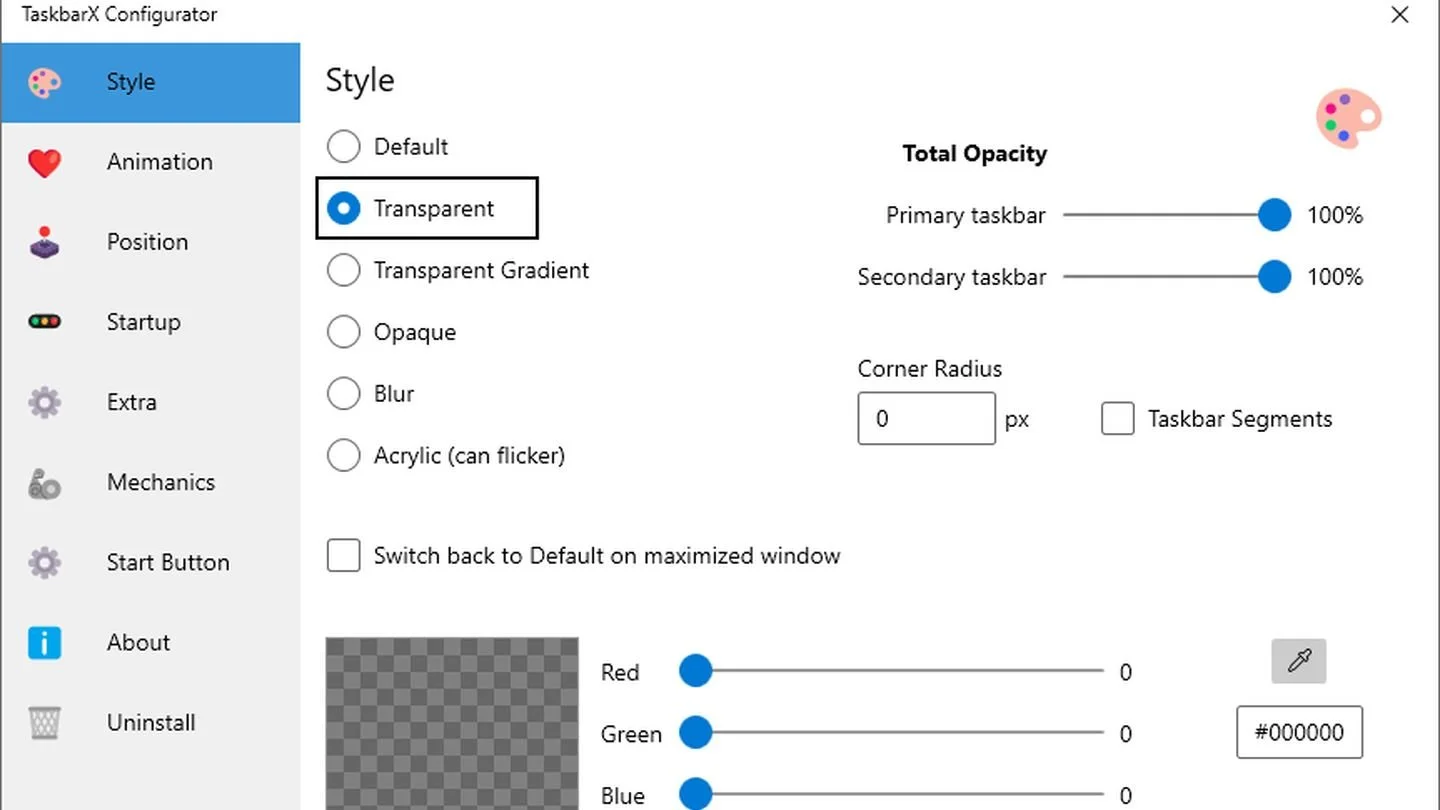Screen dimensions: 1440x810
Task: Click the blue info About icon
Action: click(44, 643)
